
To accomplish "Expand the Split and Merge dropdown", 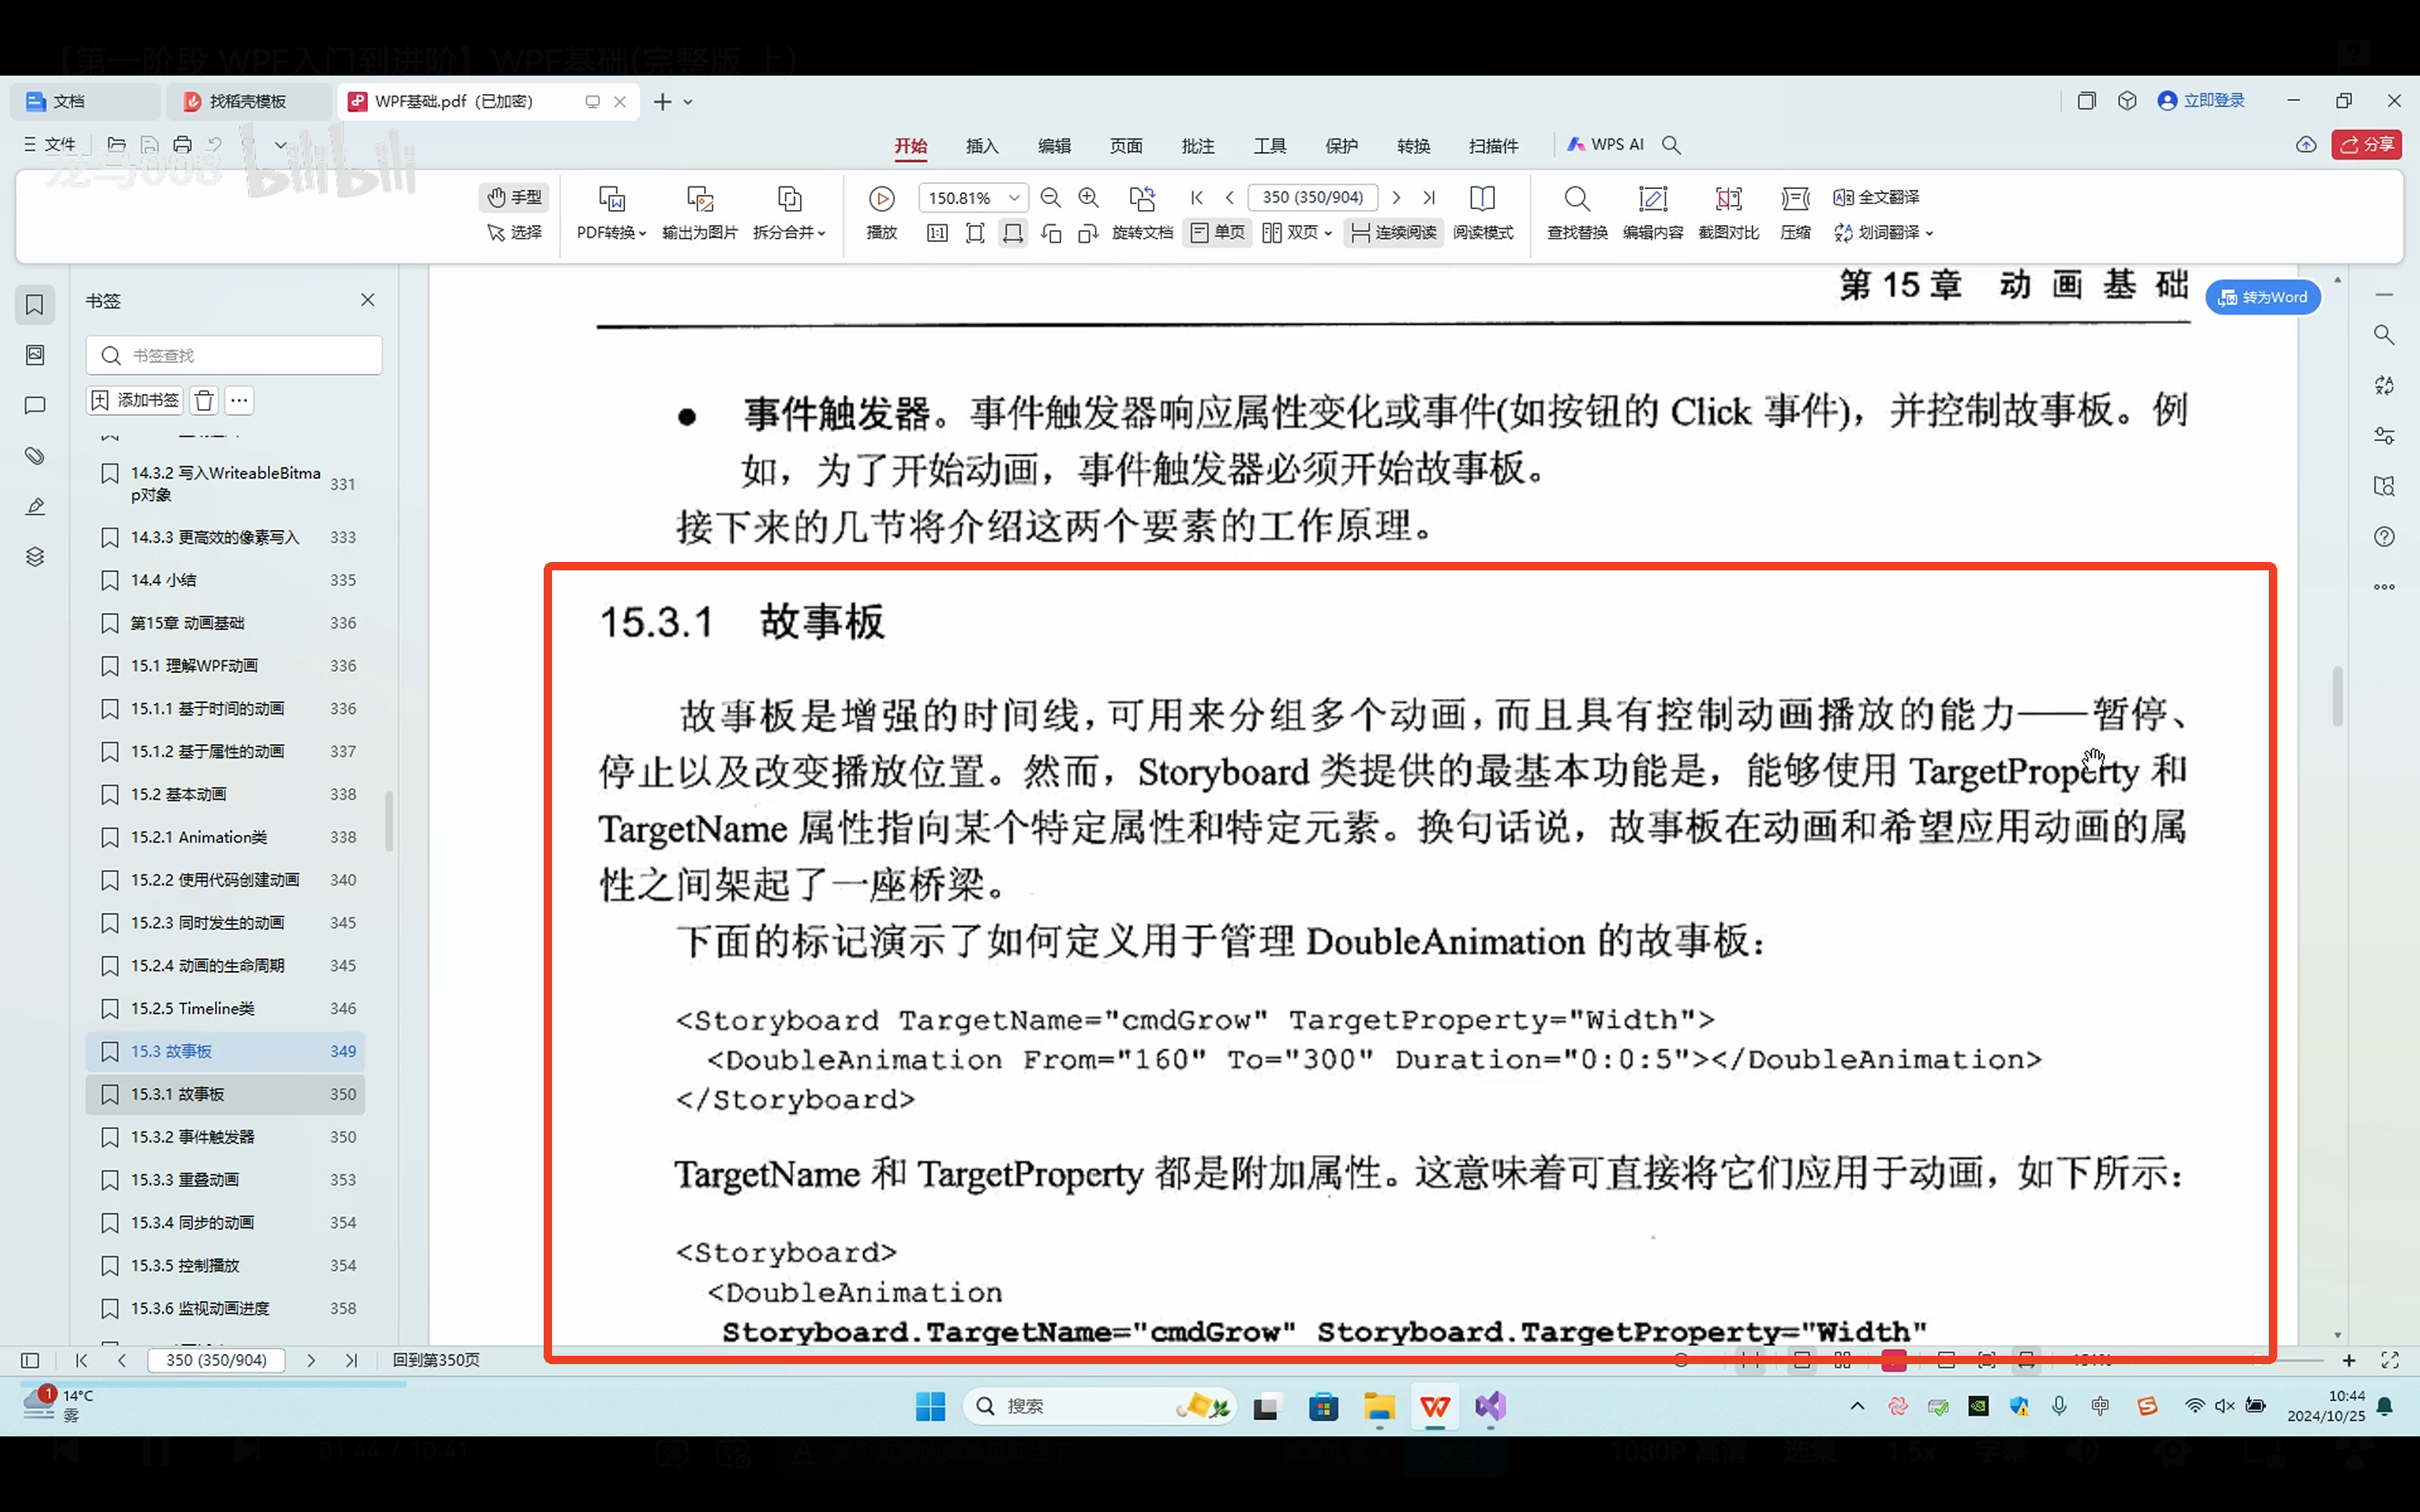I will pyautogui.click(x=789, y=233).
